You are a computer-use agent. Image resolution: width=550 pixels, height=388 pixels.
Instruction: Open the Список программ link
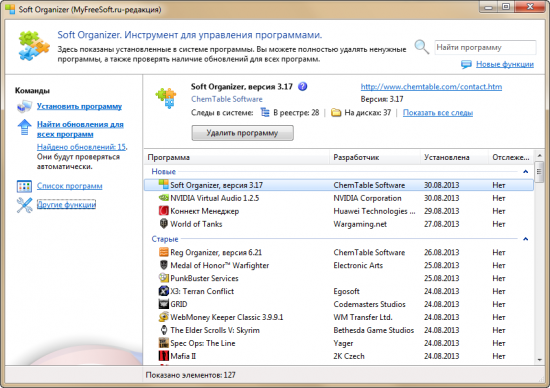pyautogui.click(x=69, y=186)
